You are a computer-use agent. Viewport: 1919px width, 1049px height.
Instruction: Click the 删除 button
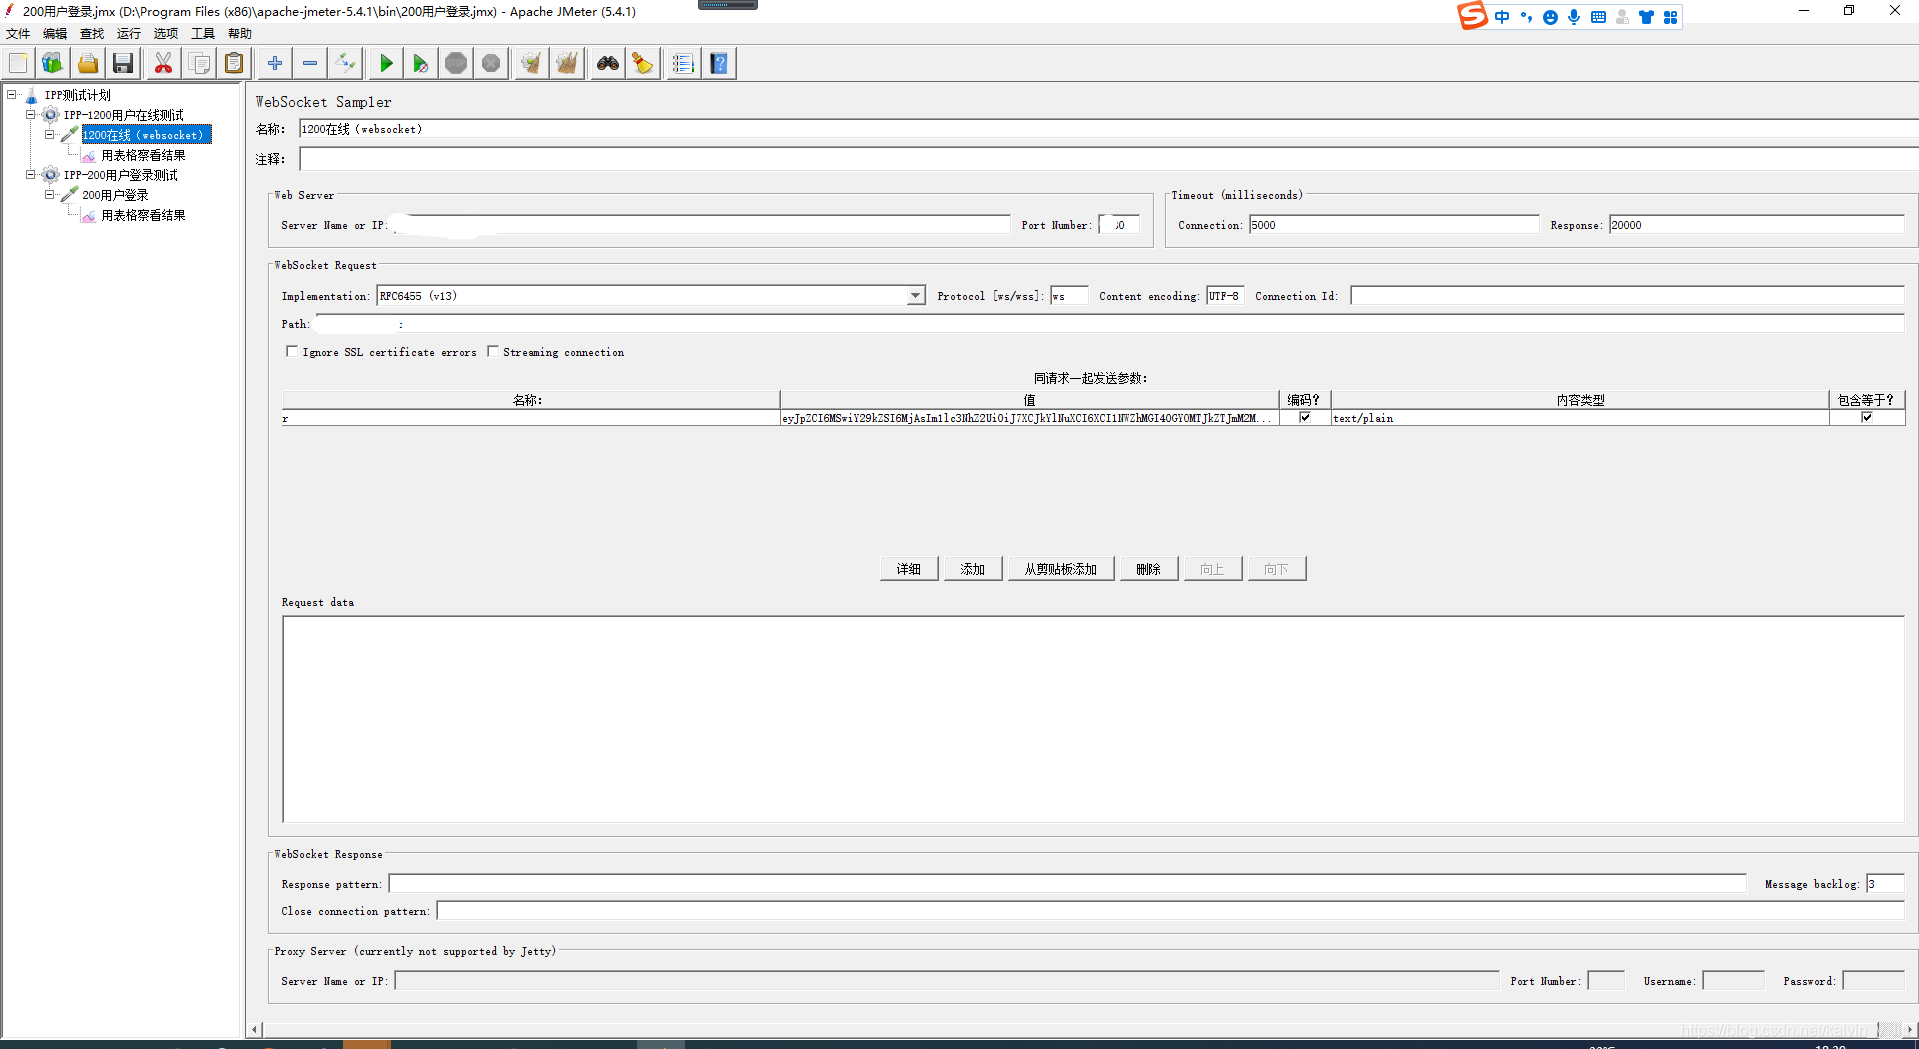(x=1149, y=569)
